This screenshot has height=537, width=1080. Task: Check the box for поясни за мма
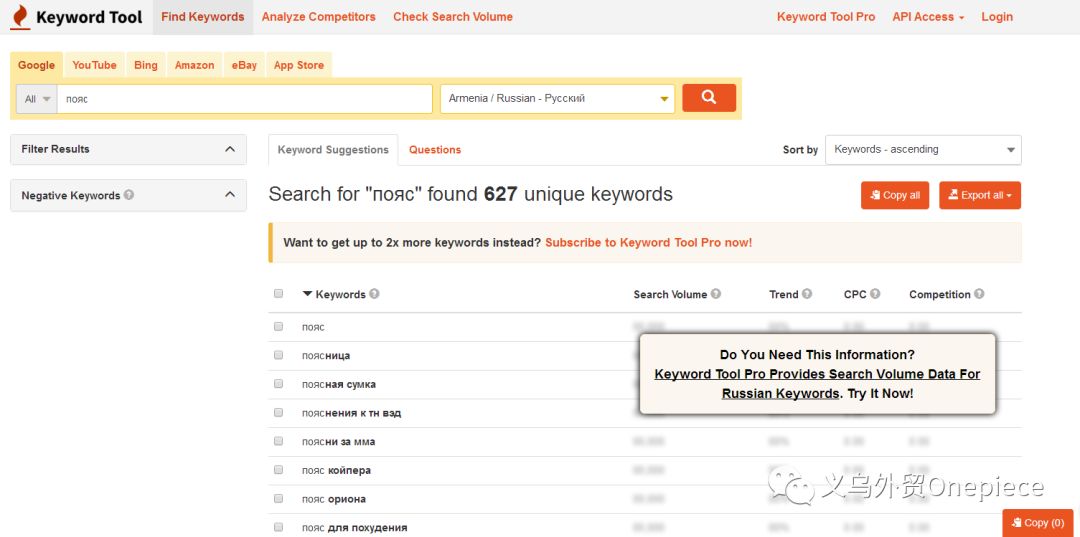coord(278,441)
